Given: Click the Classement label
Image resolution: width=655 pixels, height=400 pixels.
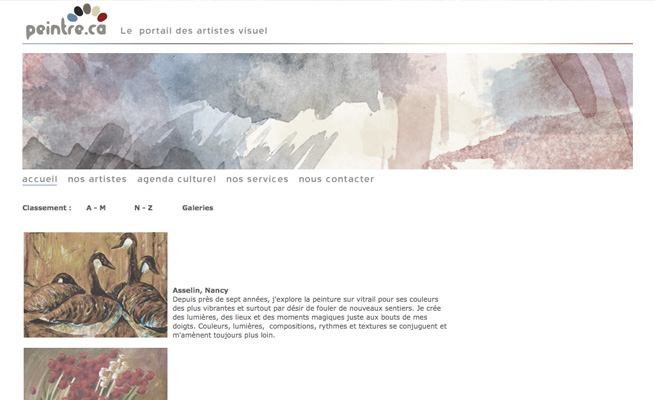Looking at the screenshot, I should click(47, 208).
